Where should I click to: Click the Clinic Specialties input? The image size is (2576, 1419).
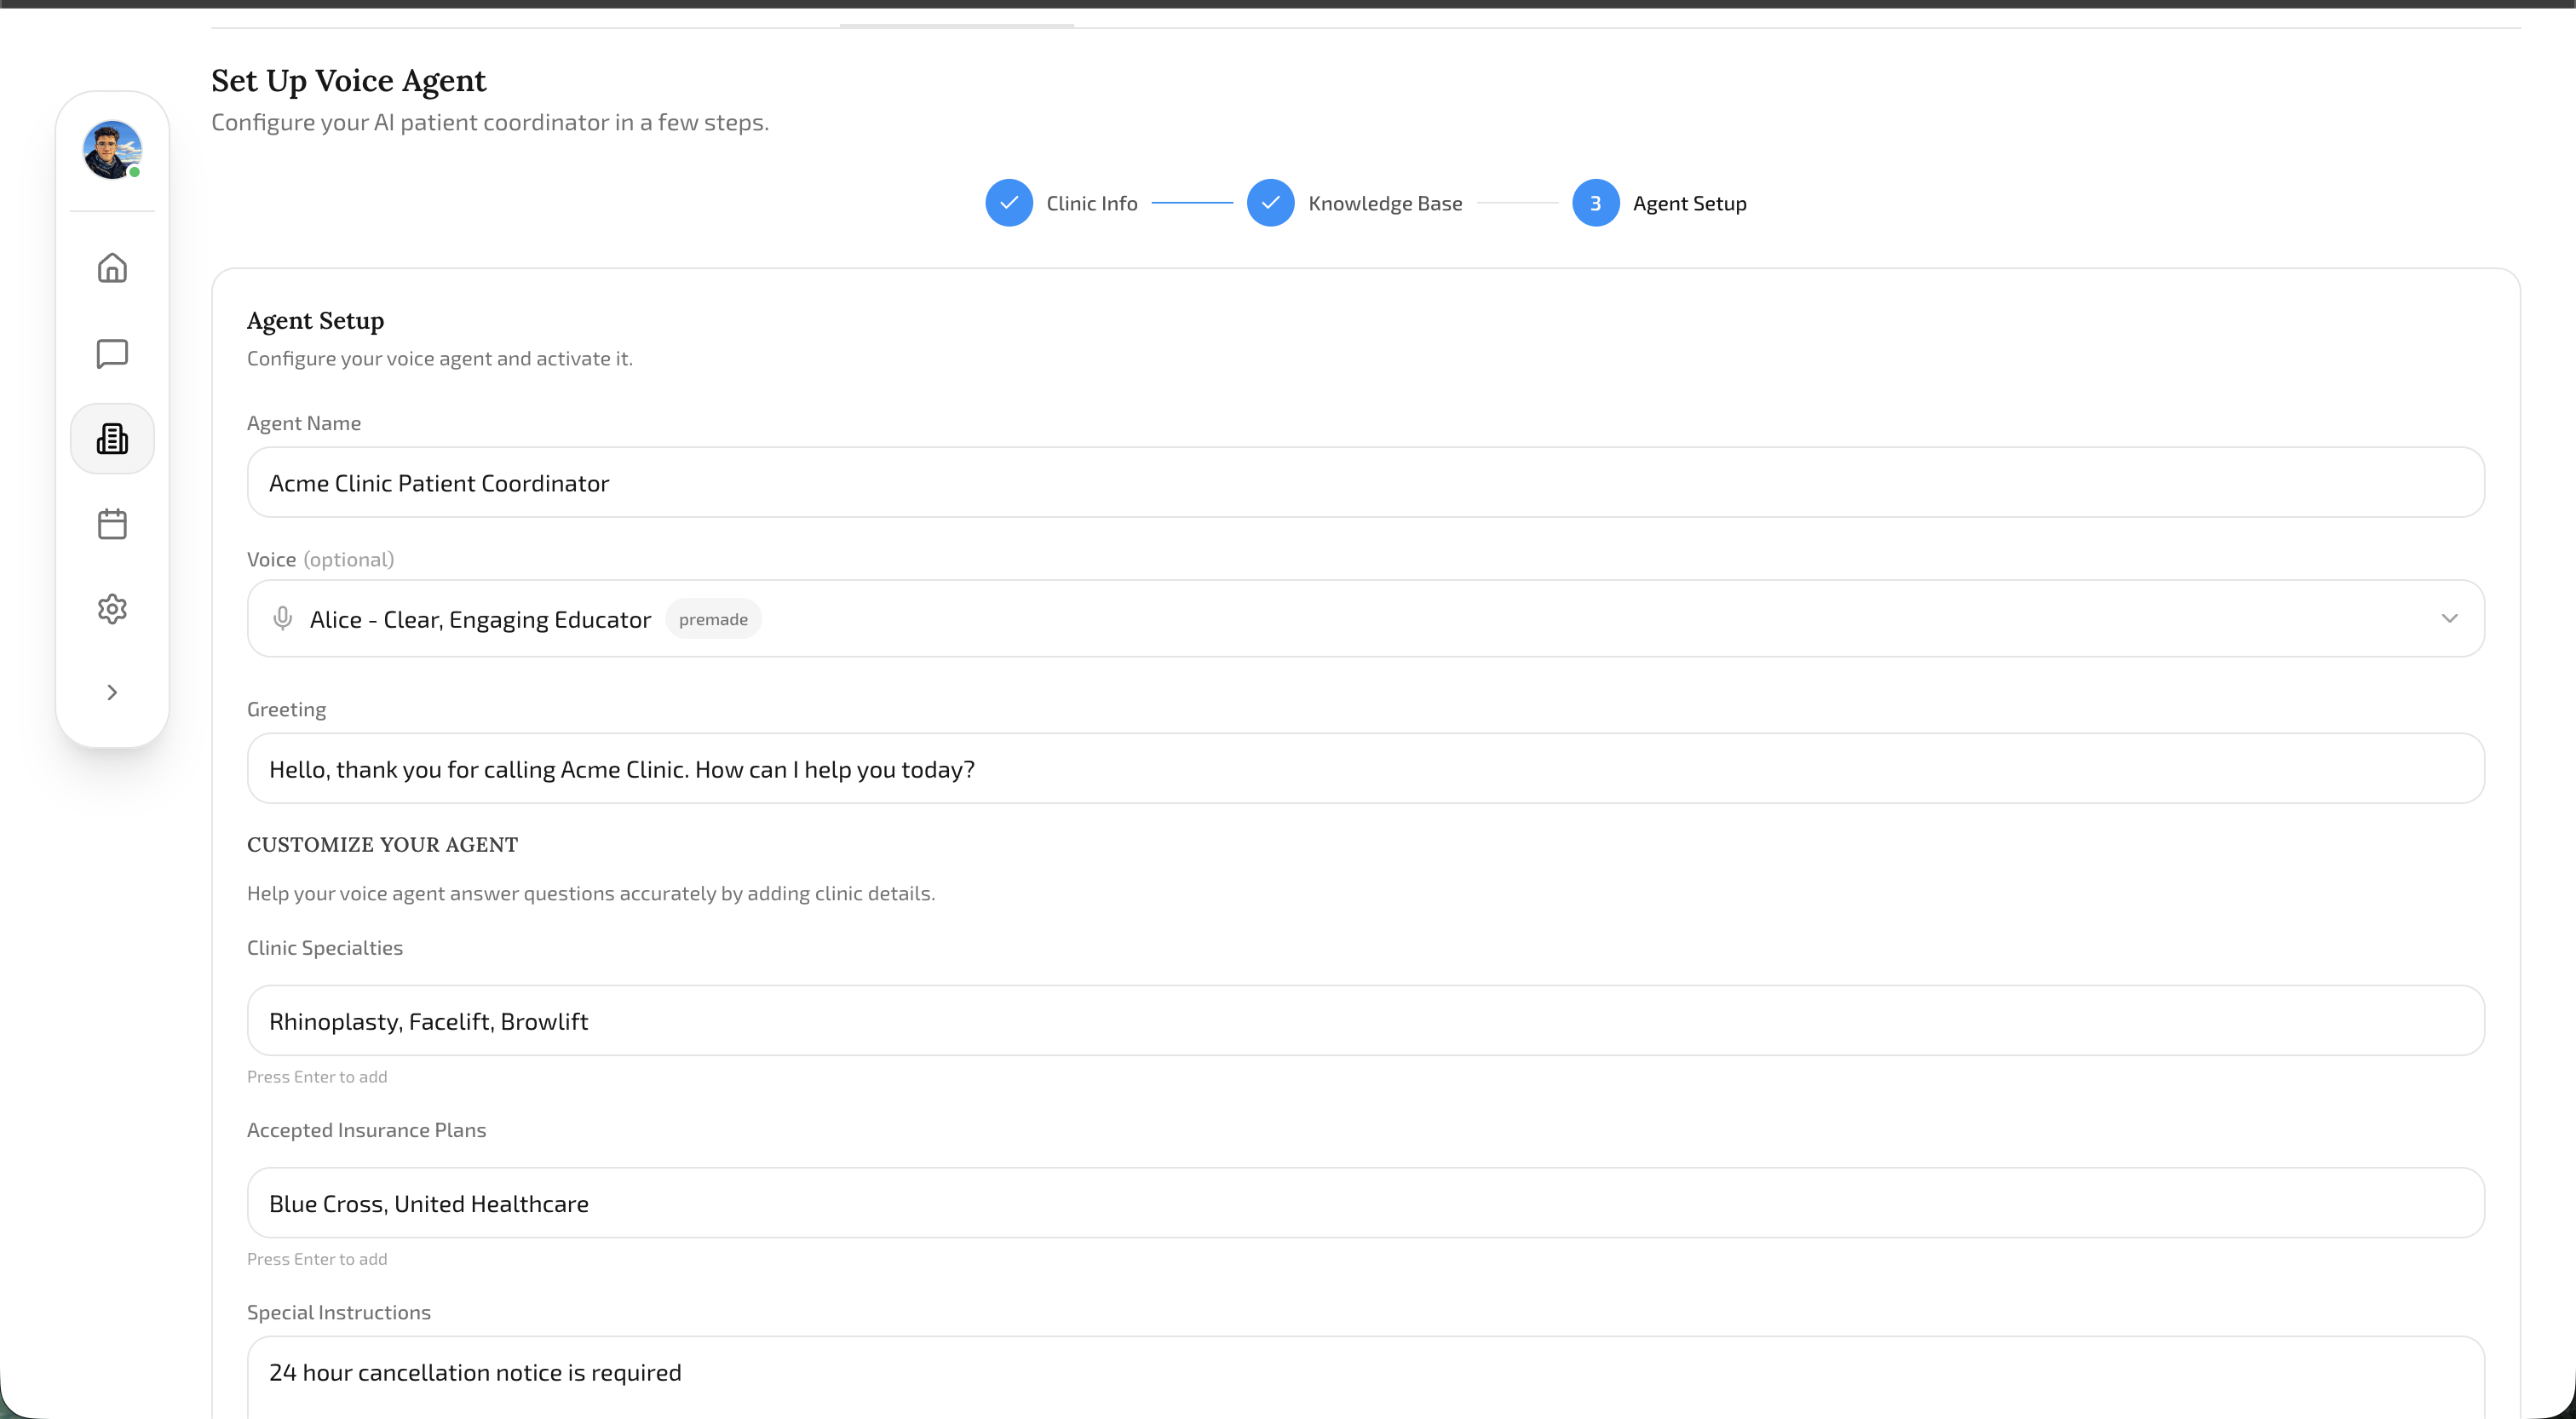coord(1365,1020)
